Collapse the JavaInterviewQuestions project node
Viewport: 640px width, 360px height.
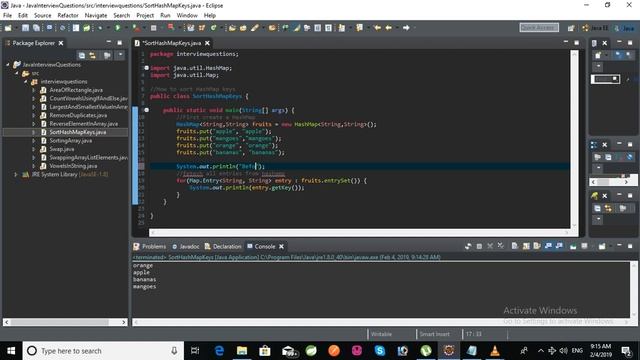click(x=8, y=65)
